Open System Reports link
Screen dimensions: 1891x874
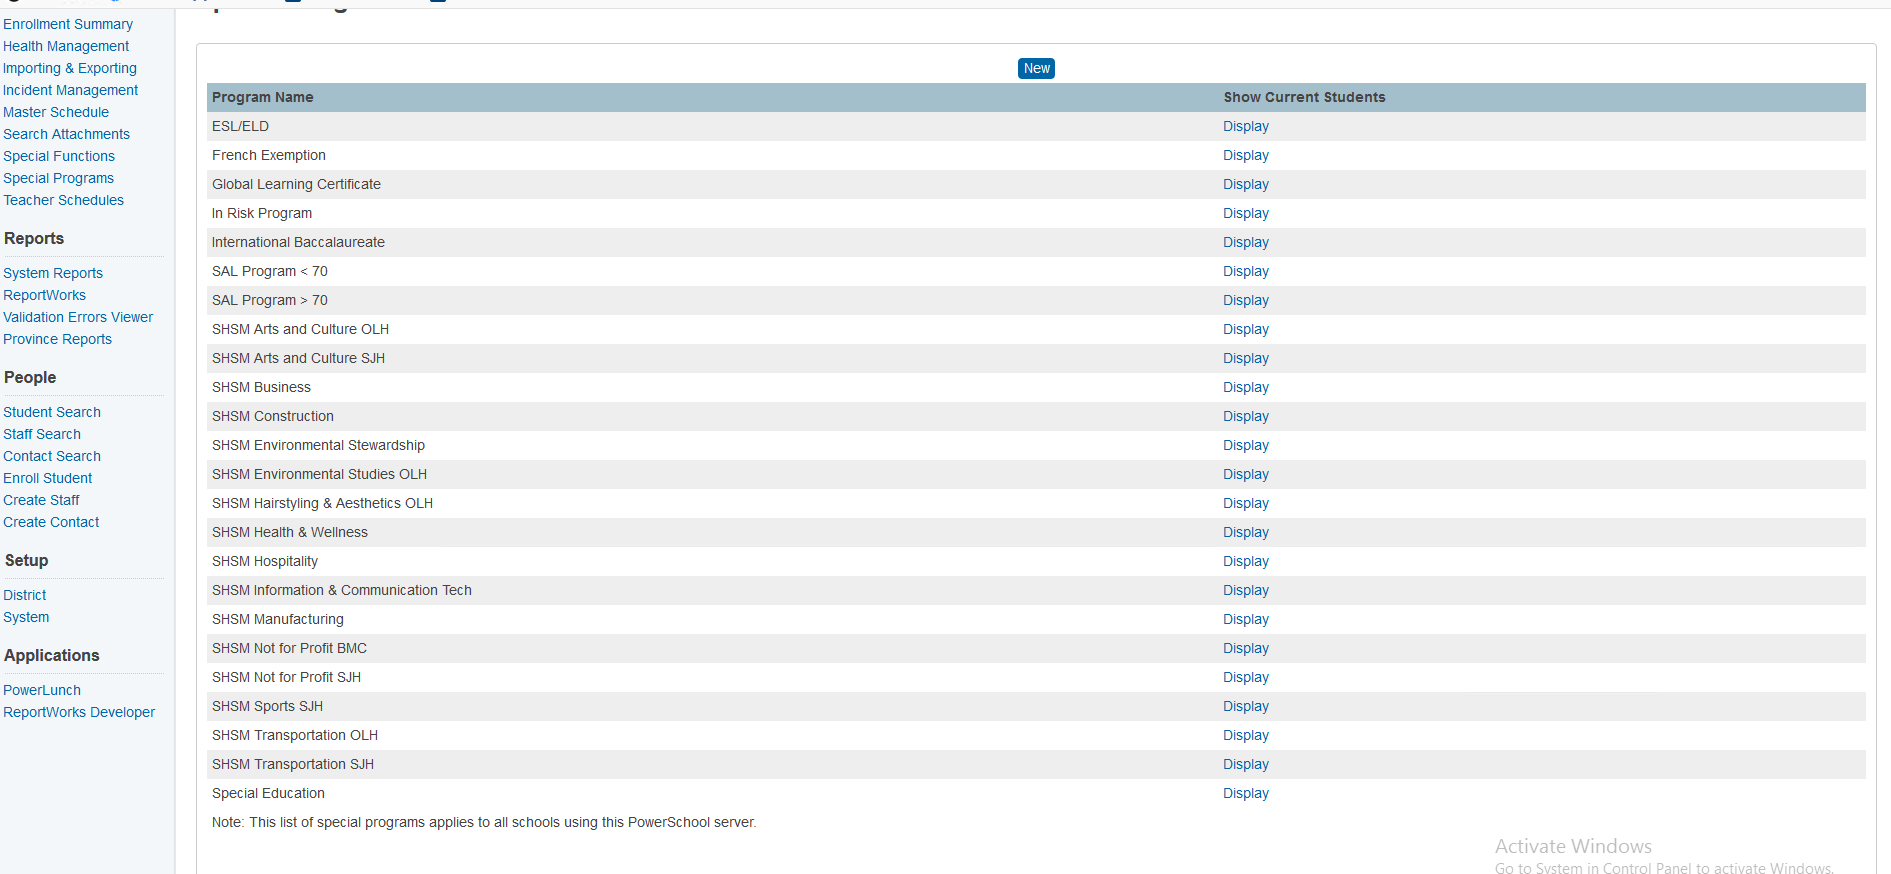[53, 273]
